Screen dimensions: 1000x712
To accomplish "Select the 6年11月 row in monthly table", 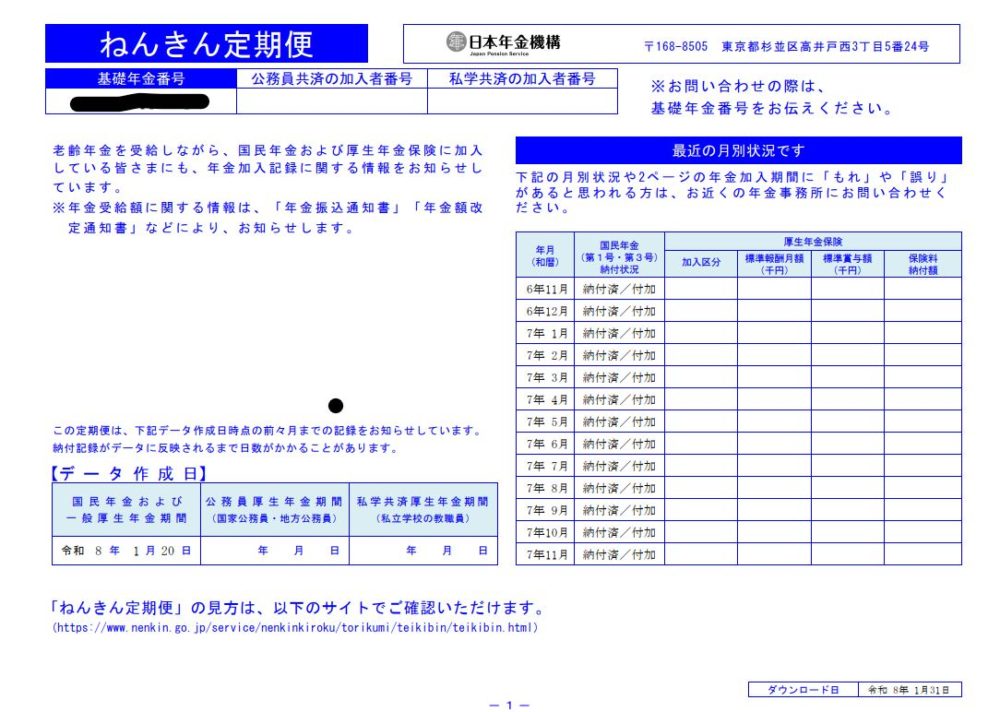I will click(545, 289).
